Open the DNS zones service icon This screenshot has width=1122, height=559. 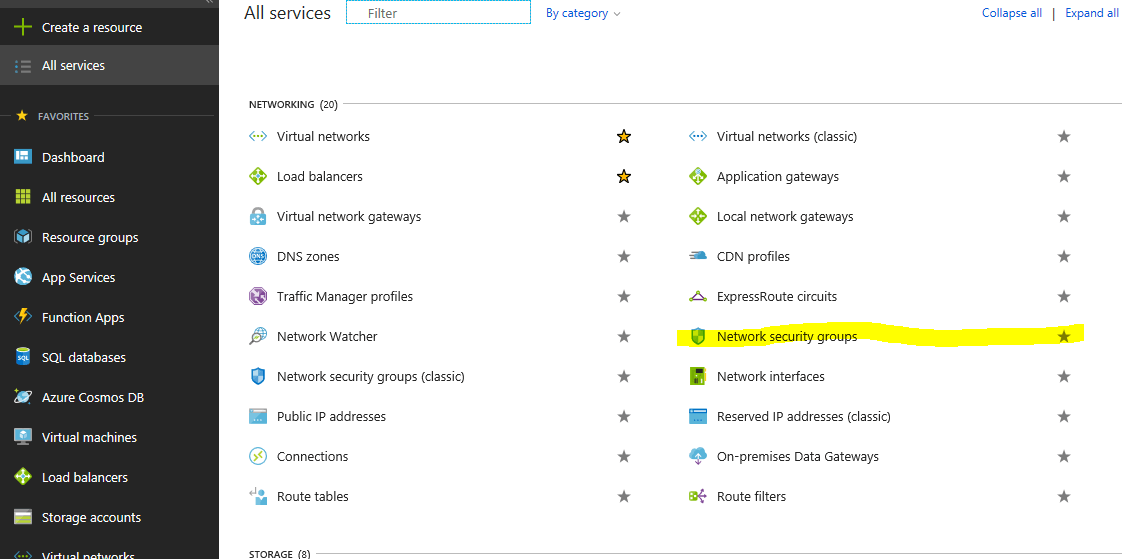[x=258, y=256]
